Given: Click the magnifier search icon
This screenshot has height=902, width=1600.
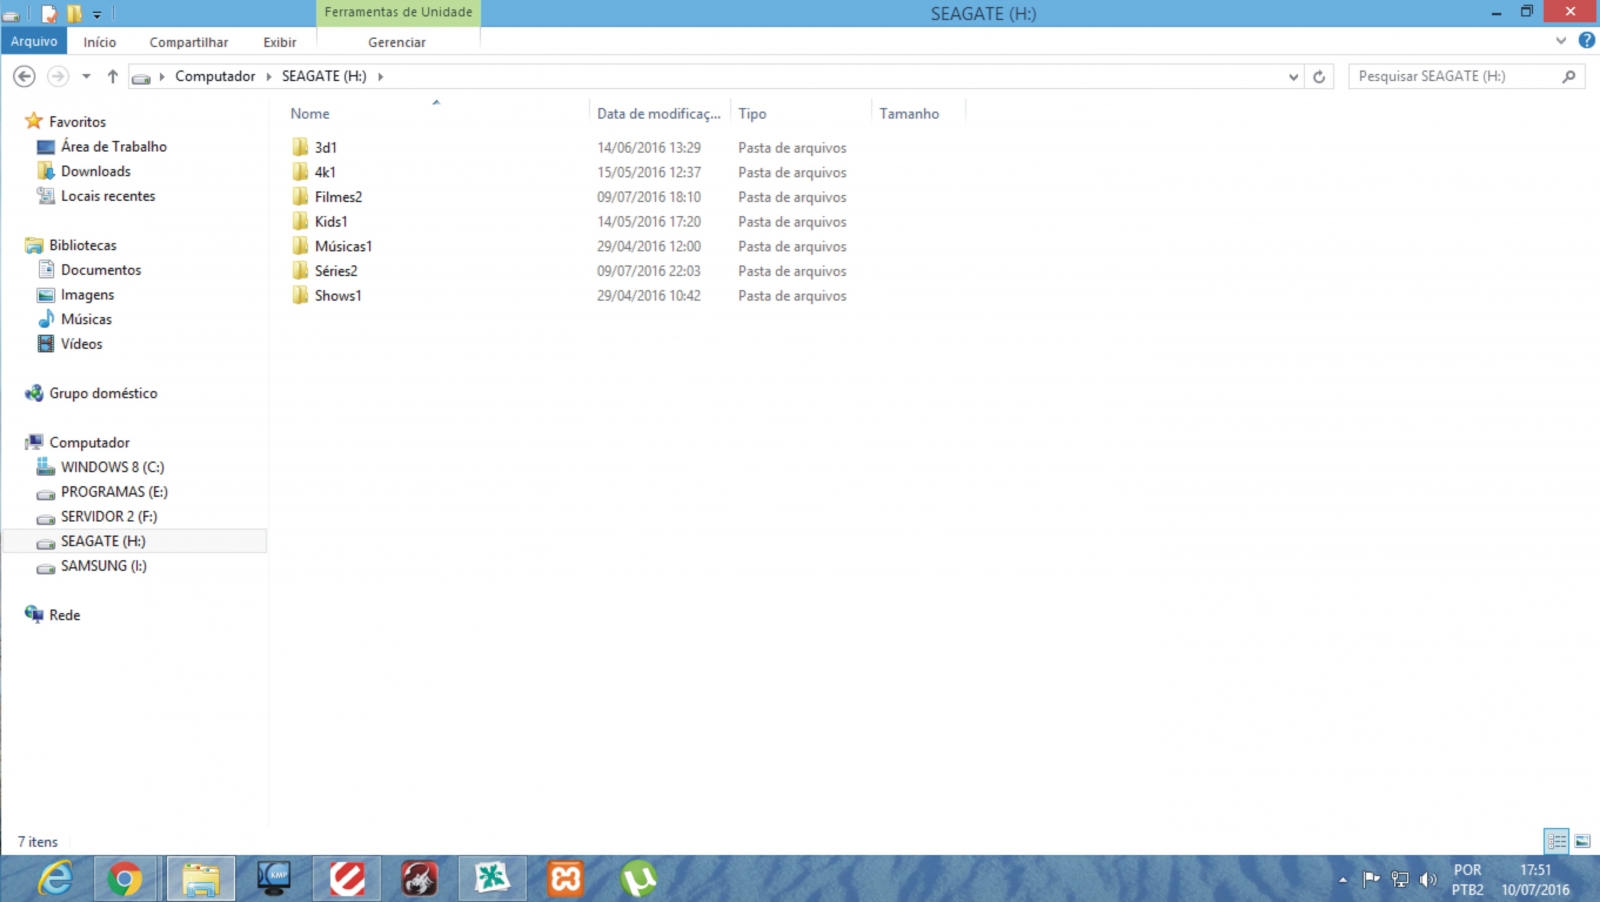Looking at the screenshot, I should point(1569,76).
